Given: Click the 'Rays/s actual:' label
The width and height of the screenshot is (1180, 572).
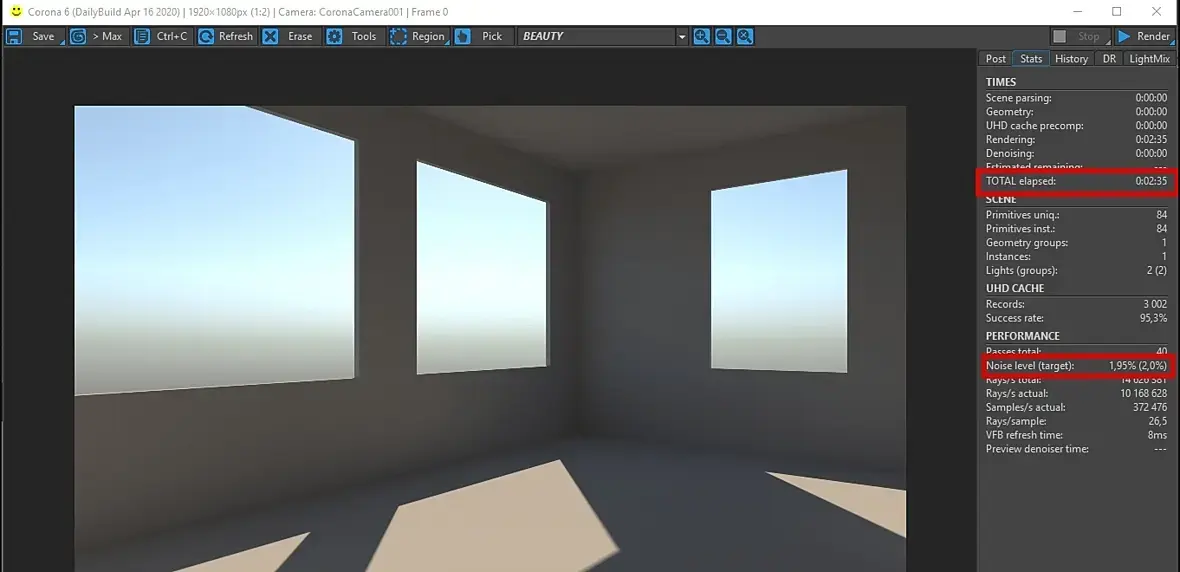Looking at the screenshot, I should 1017,393.
